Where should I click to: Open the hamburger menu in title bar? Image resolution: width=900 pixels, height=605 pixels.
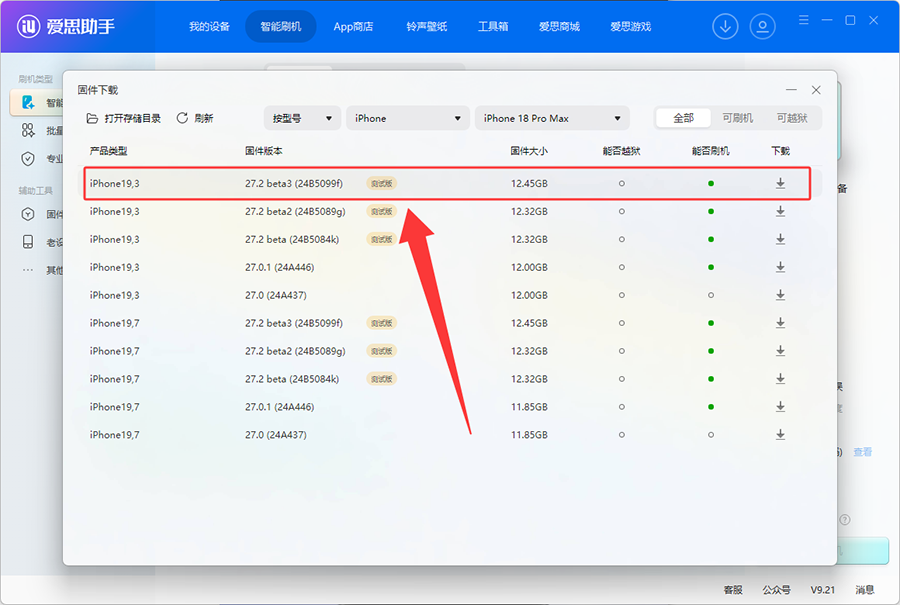(x=804, y=20)
